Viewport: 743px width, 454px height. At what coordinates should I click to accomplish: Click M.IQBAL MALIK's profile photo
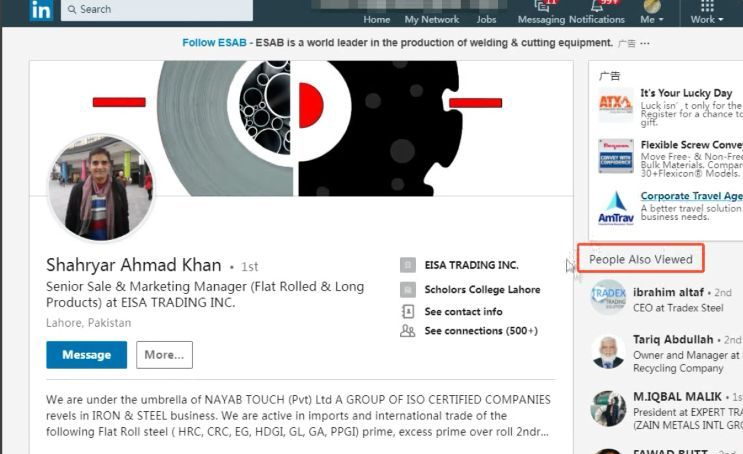(x=608, y=409)
